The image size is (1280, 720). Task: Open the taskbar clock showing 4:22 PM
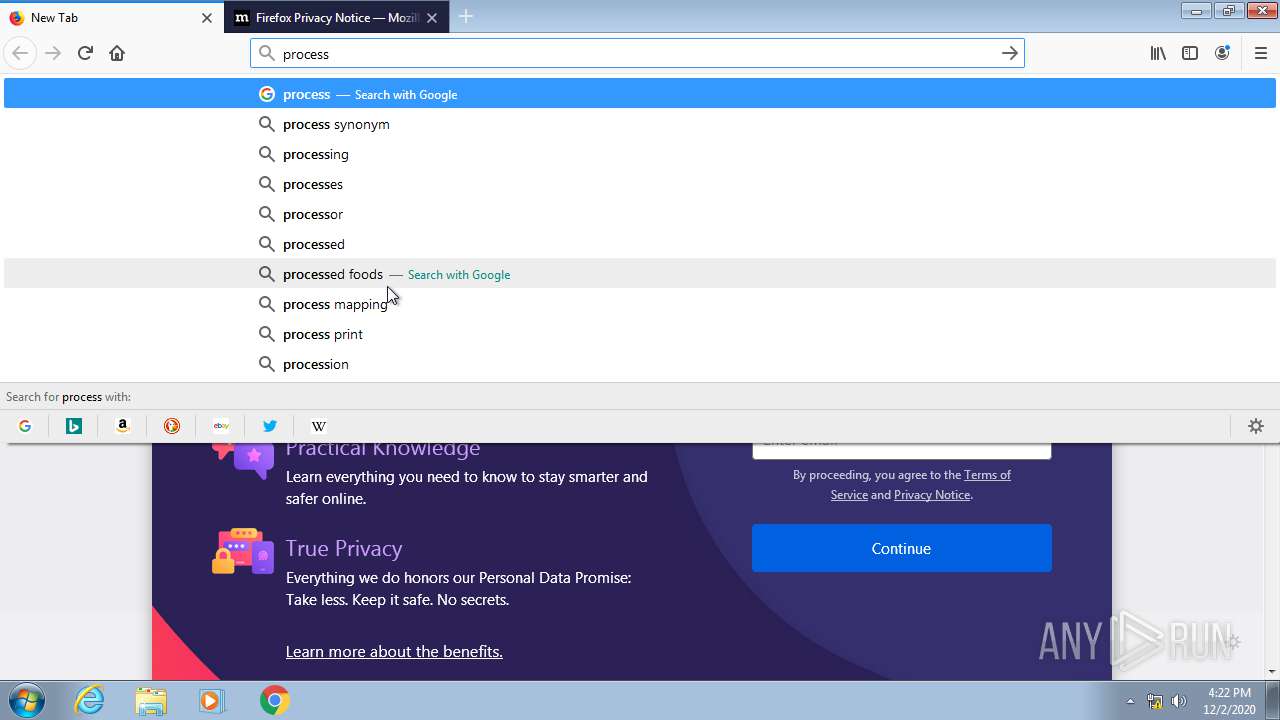point(1230,701)
